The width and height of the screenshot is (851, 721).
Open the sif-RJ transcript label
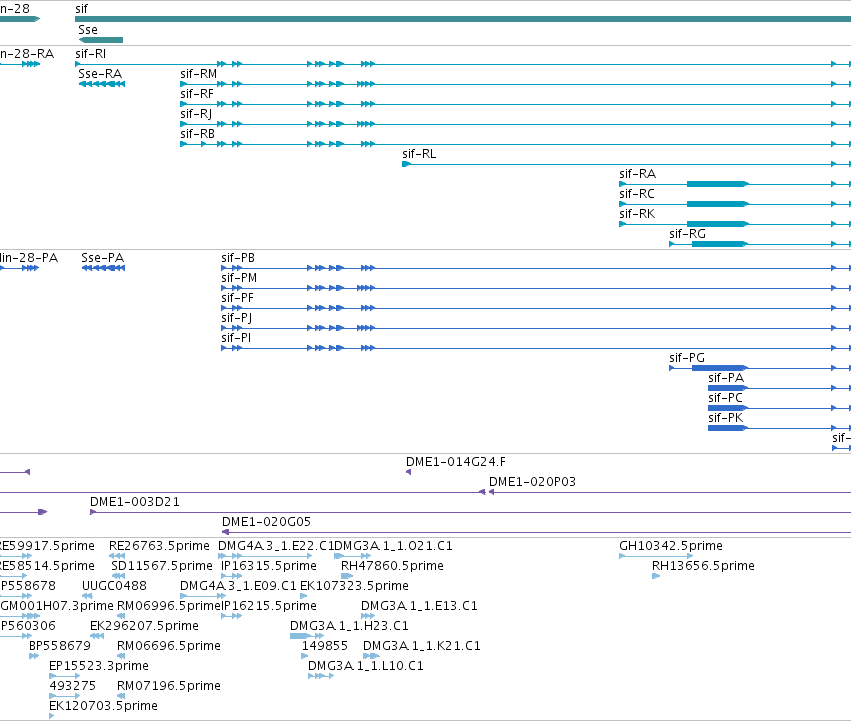tap(196, 114)
